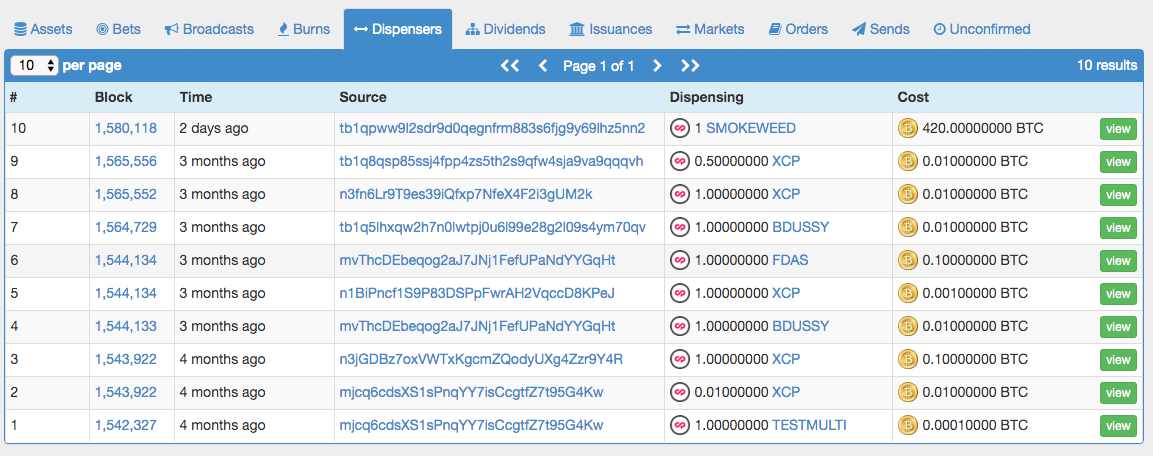View dispenser number 5
This screenshot has height=456, width=1153.
pyautogui.click(x=1118, y=293)
